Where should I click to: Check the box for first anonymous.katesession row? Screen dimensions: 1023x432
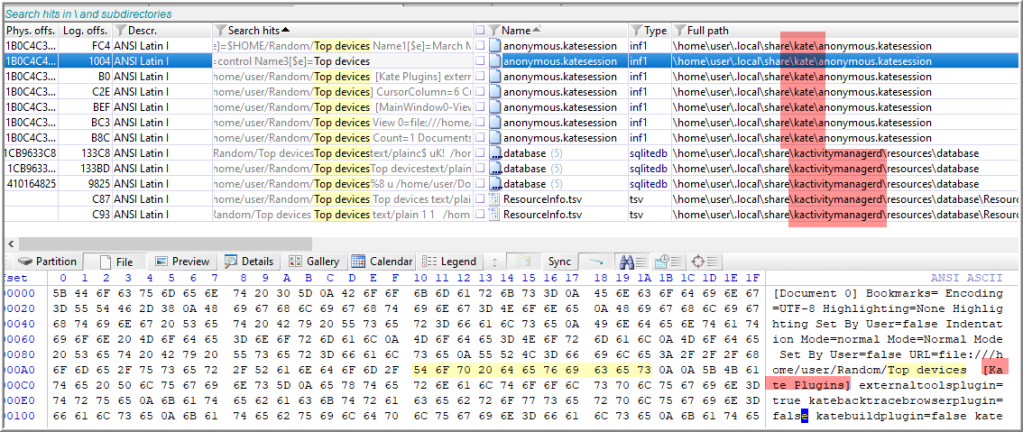click(x=481, y=46)
